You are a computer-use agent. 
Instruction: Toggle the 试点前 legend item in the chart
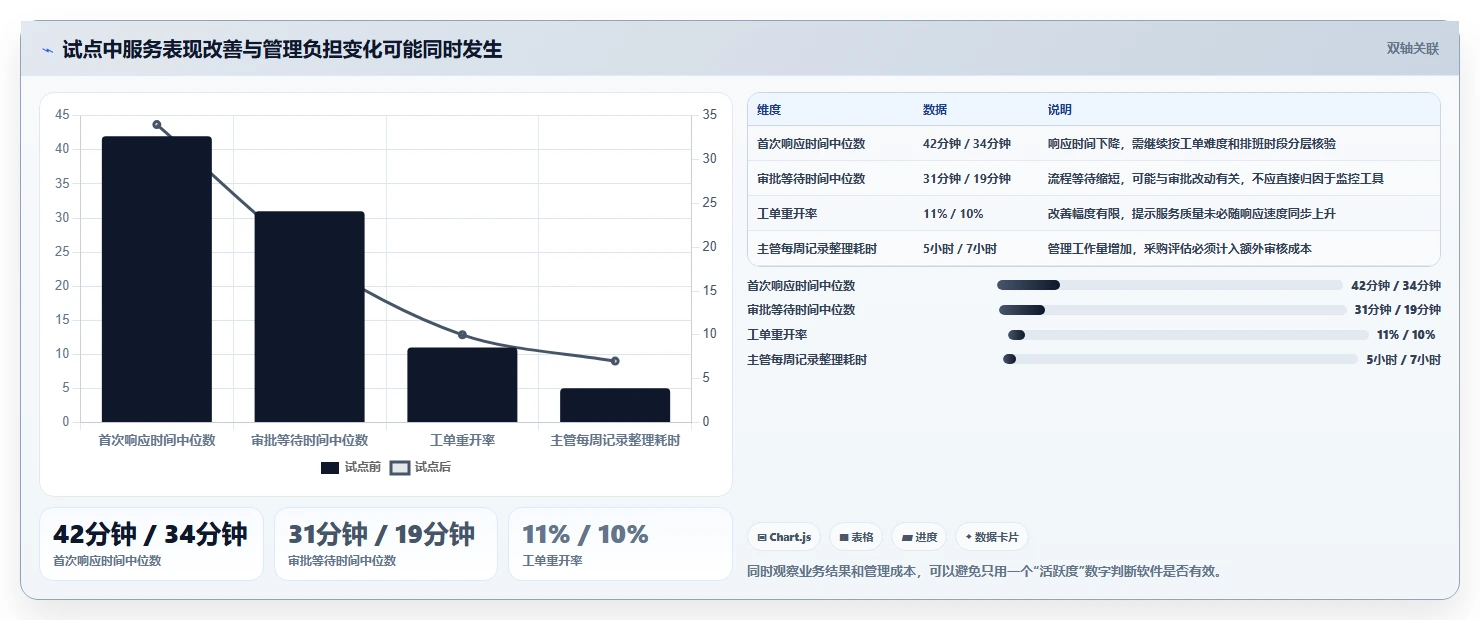(x=350, y=467)
